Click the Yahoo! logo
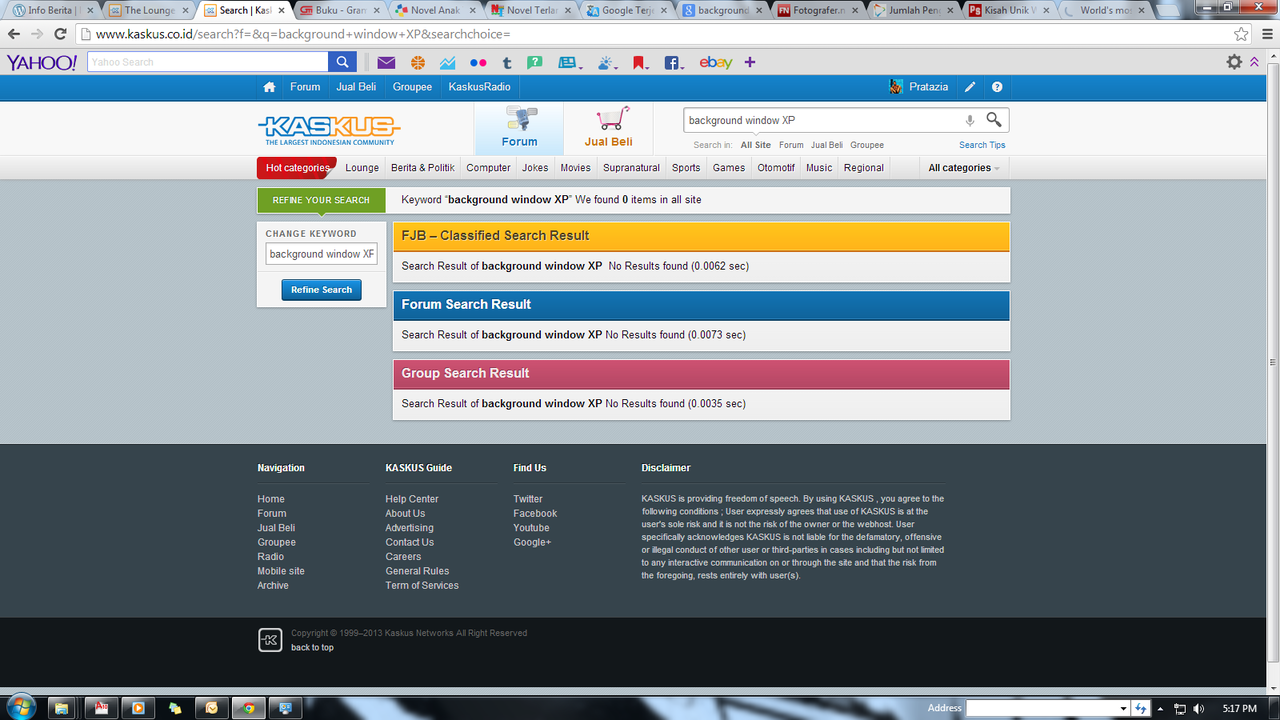This screenshot has width=1280, height=720. pos(42,62)
